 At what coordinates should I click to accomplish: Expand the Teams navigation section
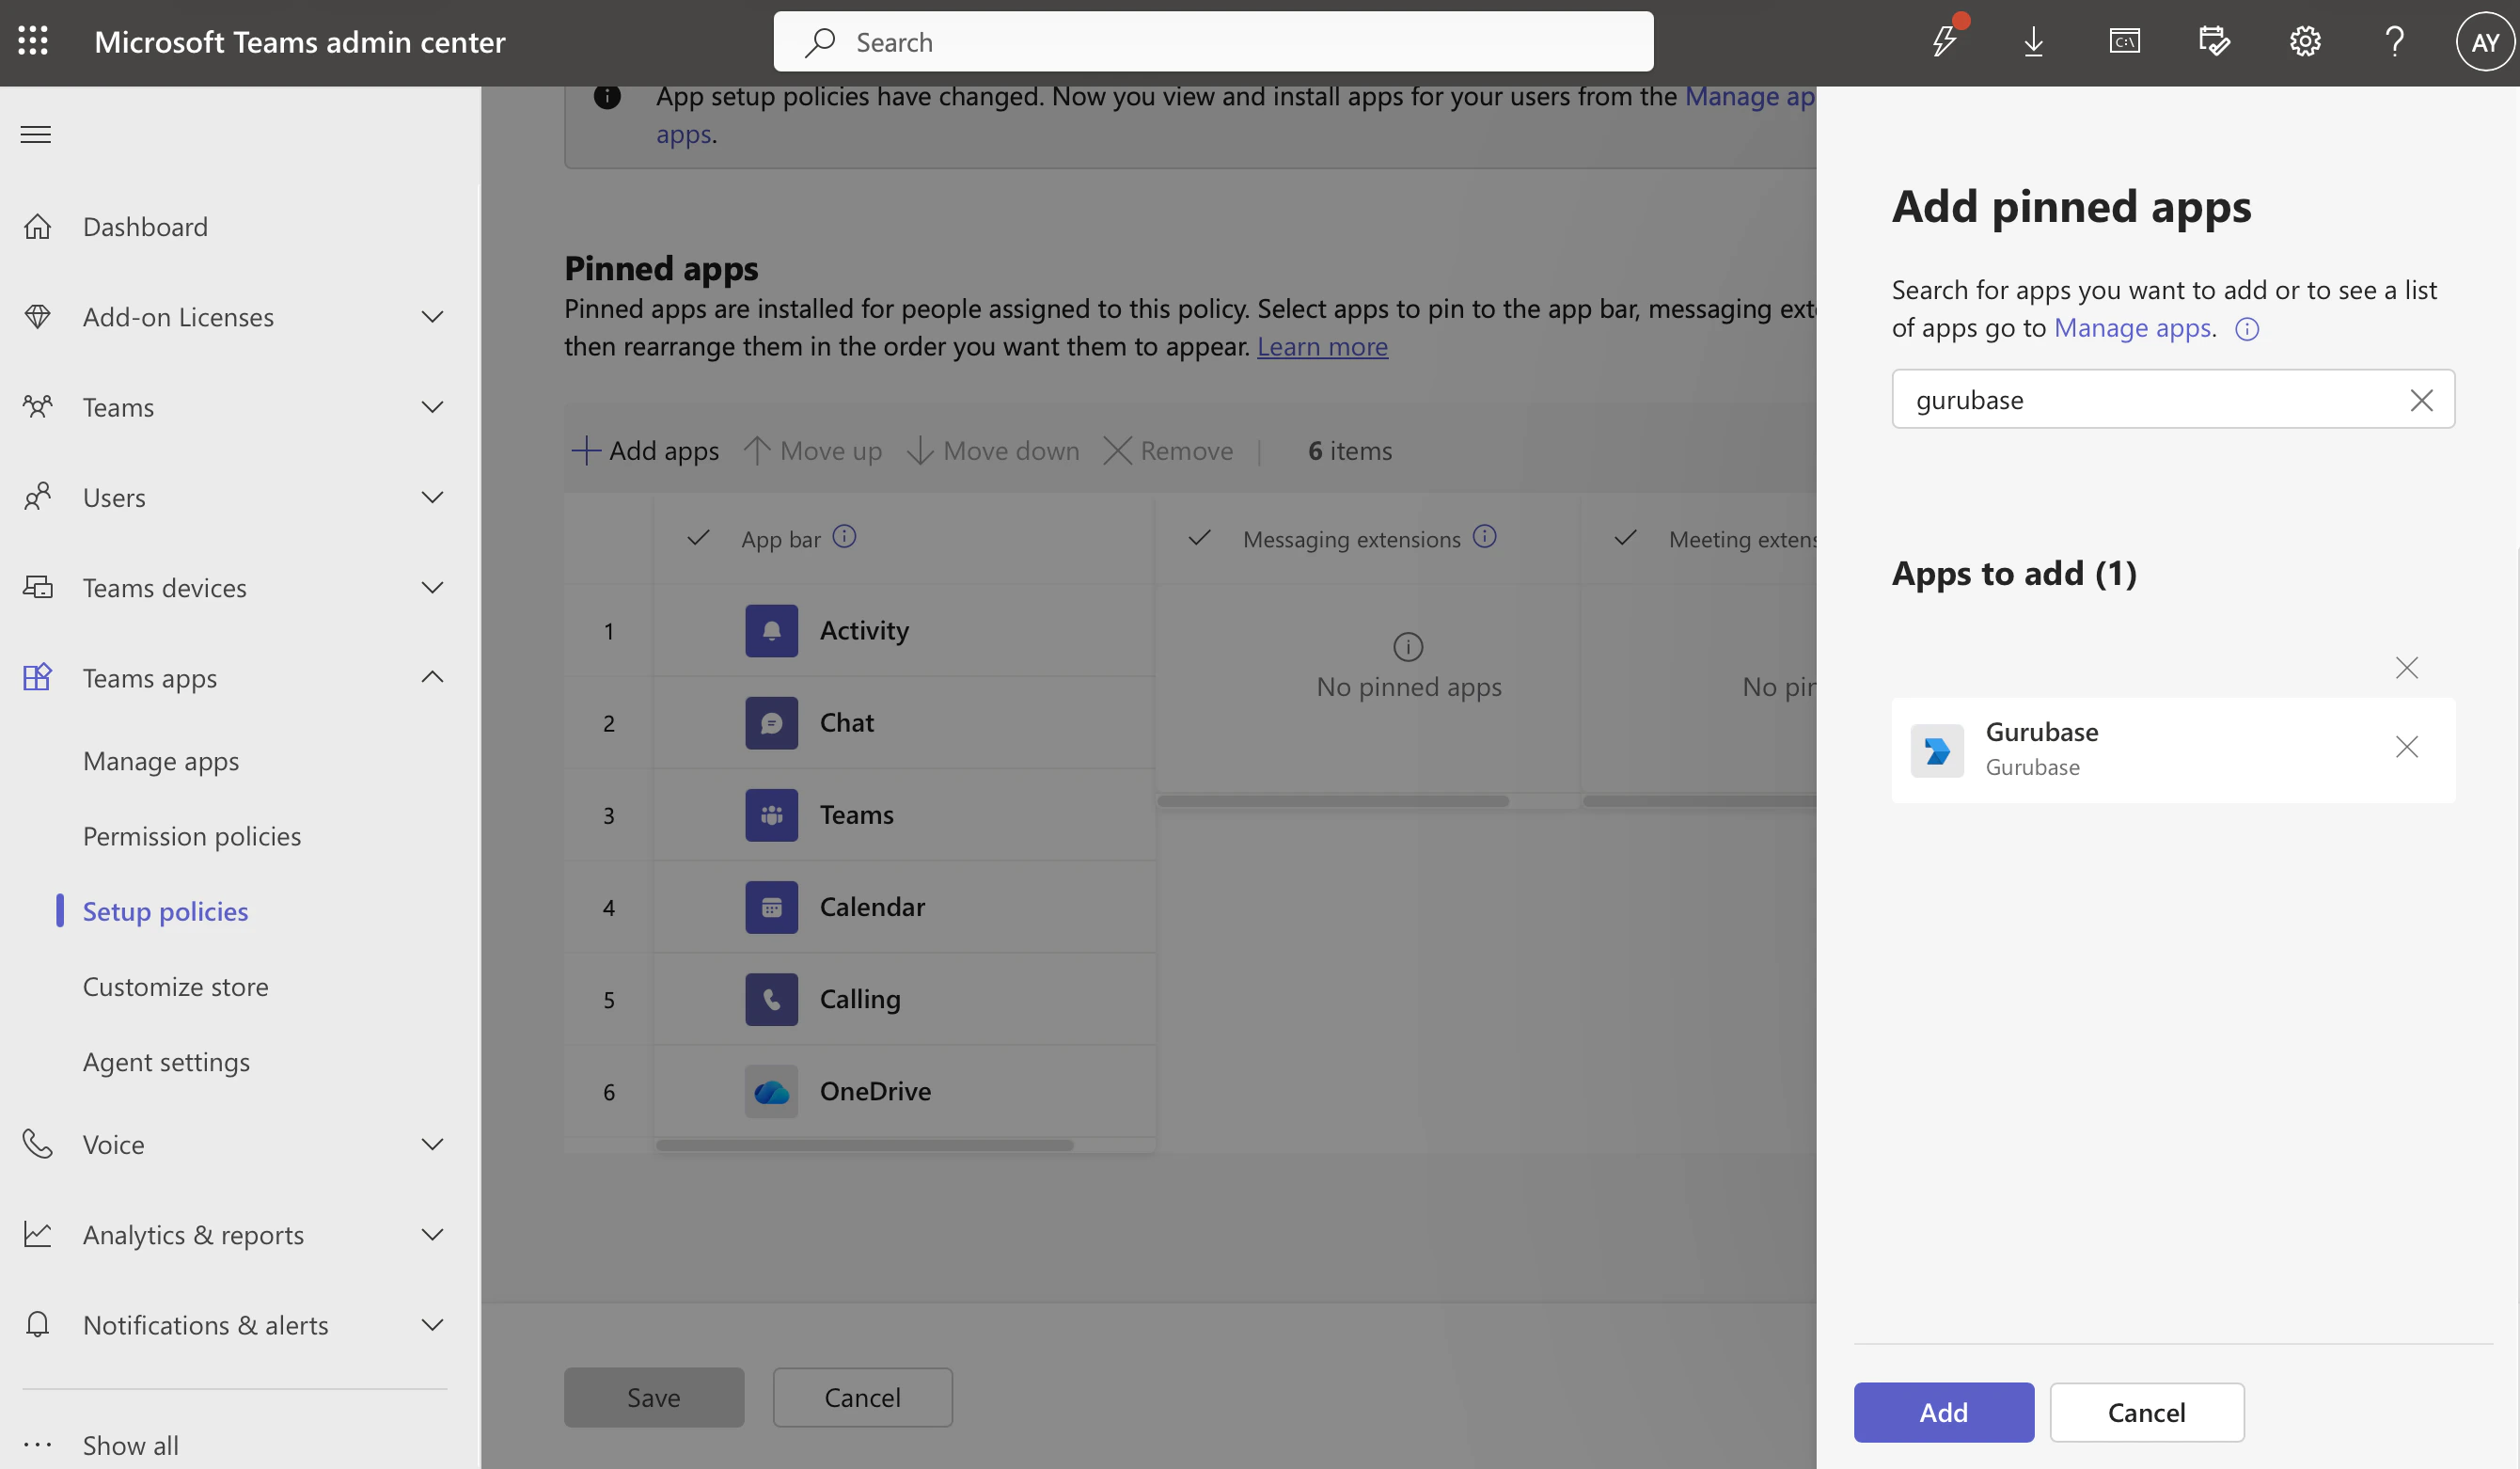(x=432, y=407)
